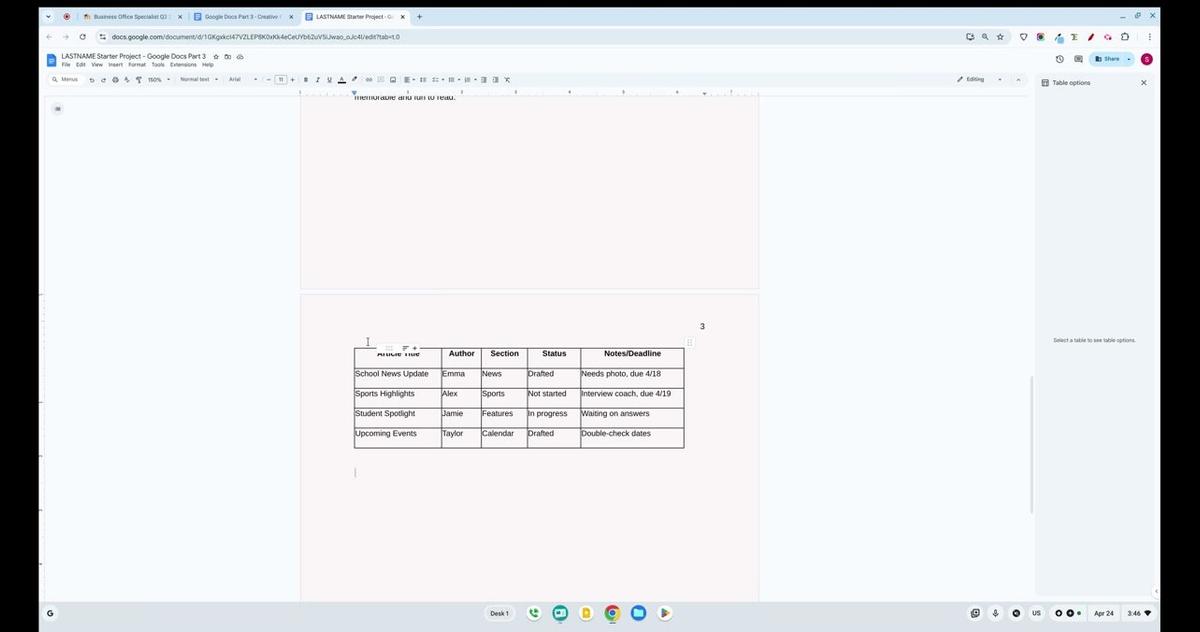Screen dimensions: 1200x632
Task: Click the Undo icon
Action: tap(91, 79)
